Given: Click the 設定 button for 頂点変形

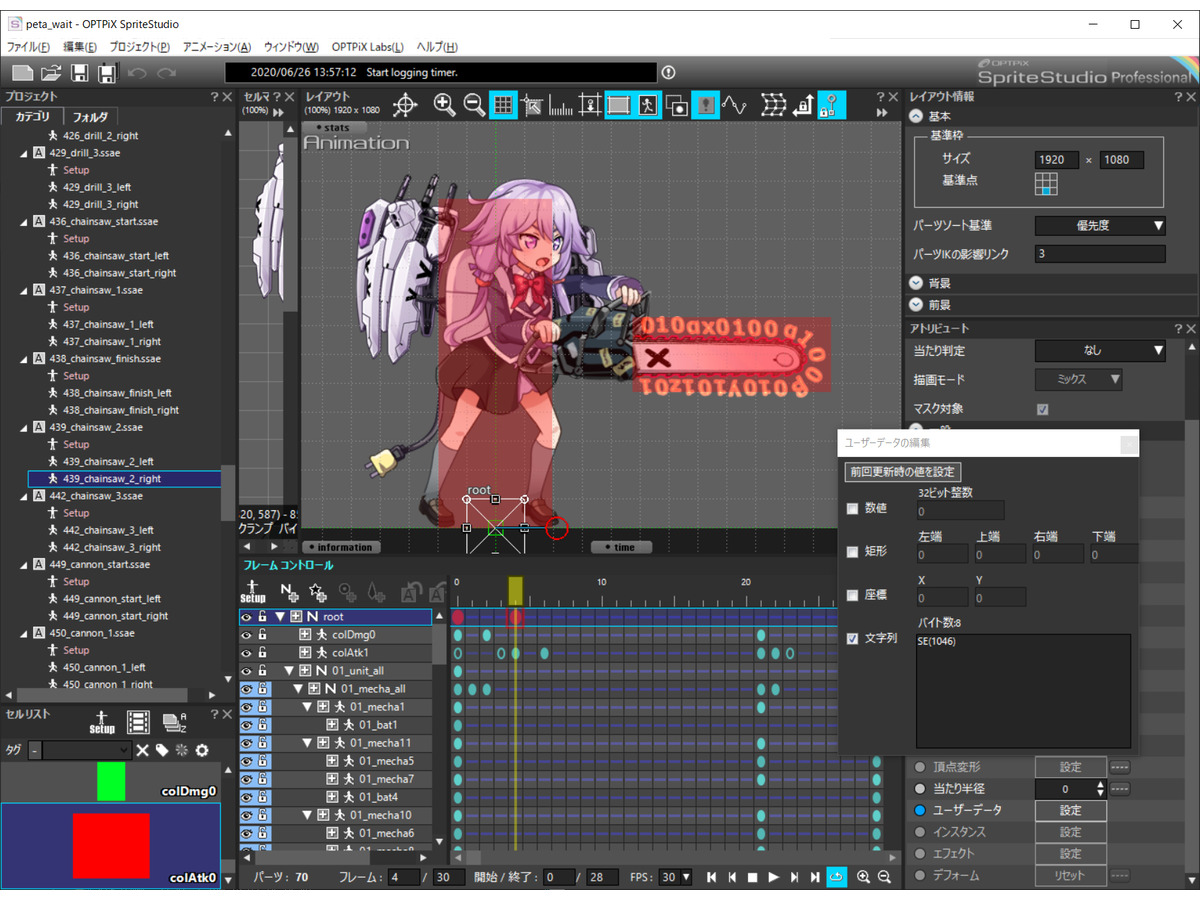Looking at the screenshot, I should [x=1071, y=767].
